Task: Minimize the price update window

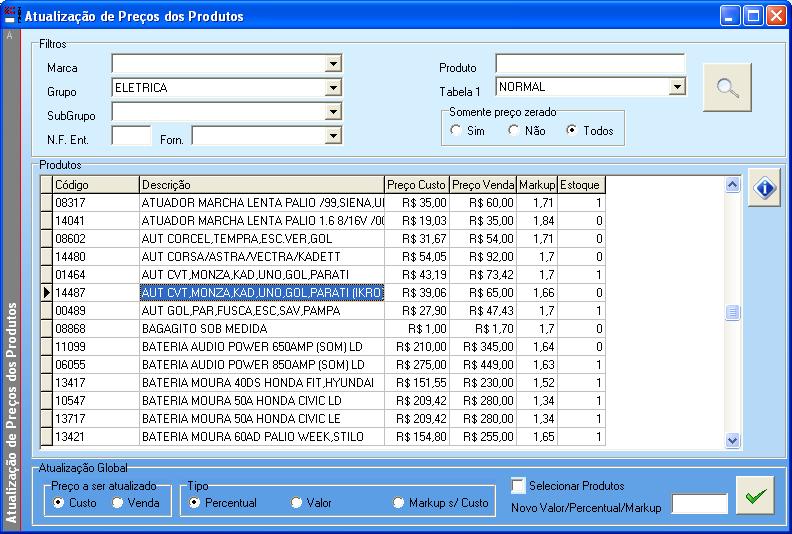Action: point(730,15)
